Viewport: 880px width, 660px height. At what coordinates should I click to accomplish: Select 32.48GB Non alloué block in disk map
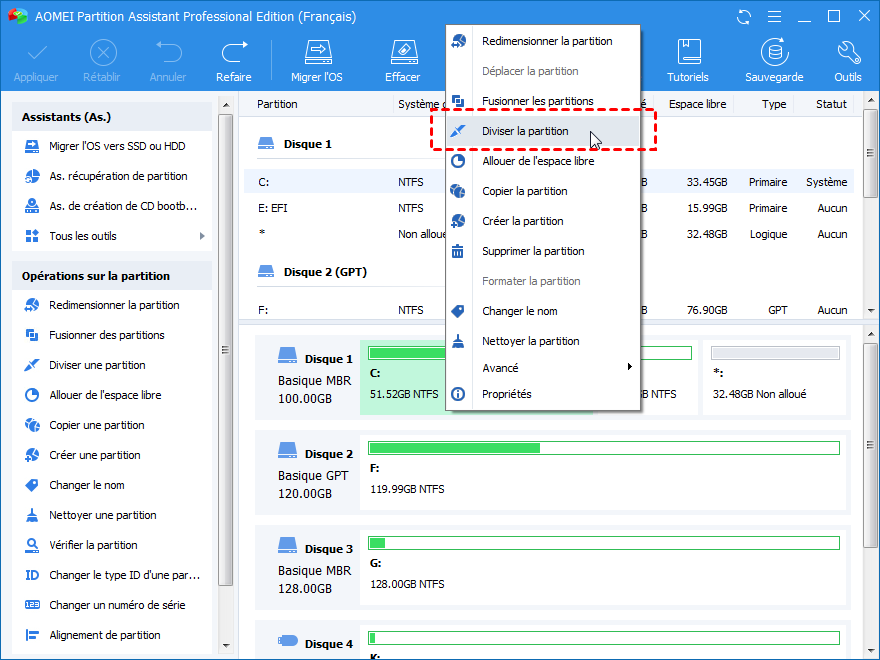774,378
